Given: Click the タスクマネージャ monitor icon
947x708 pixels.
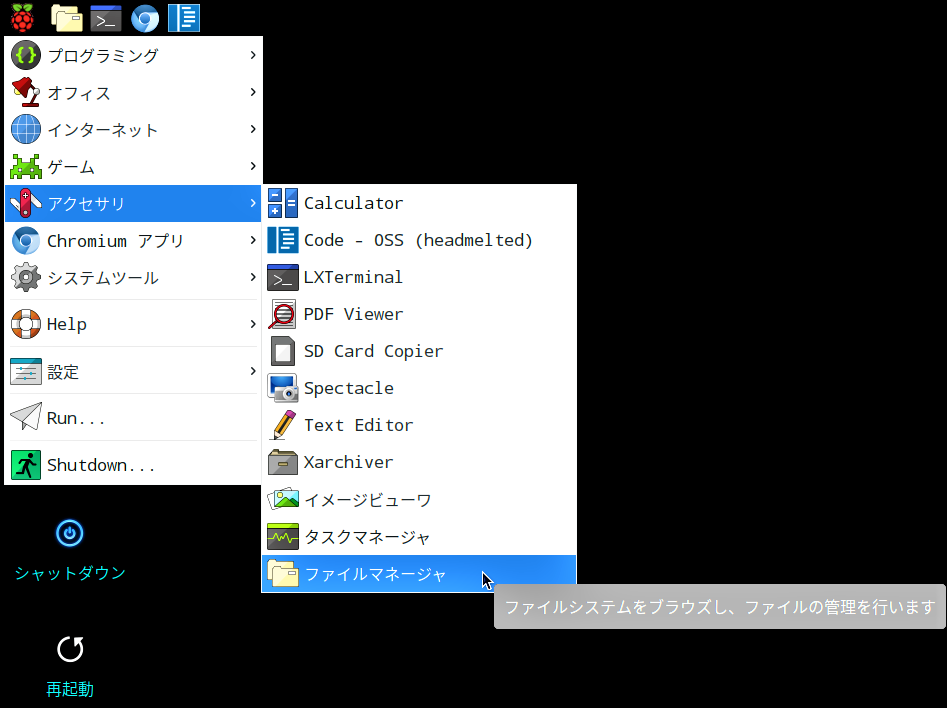Looking at the screenshot, I should pos(283,536).
